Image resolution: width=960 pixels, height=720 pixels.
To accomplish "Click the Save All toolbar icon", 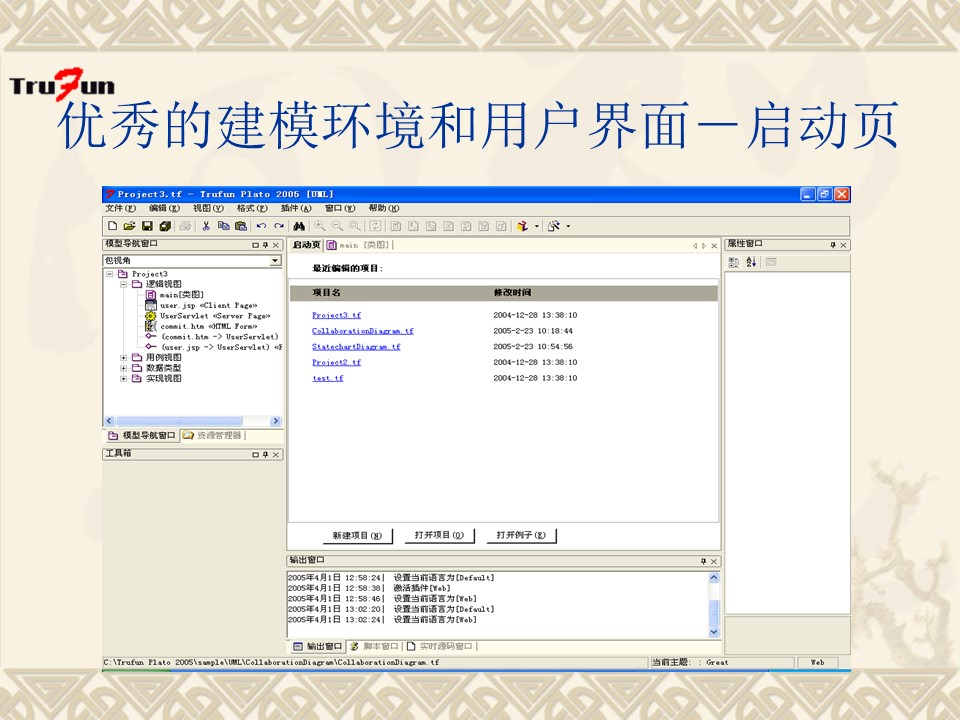I will click(165, 226).
